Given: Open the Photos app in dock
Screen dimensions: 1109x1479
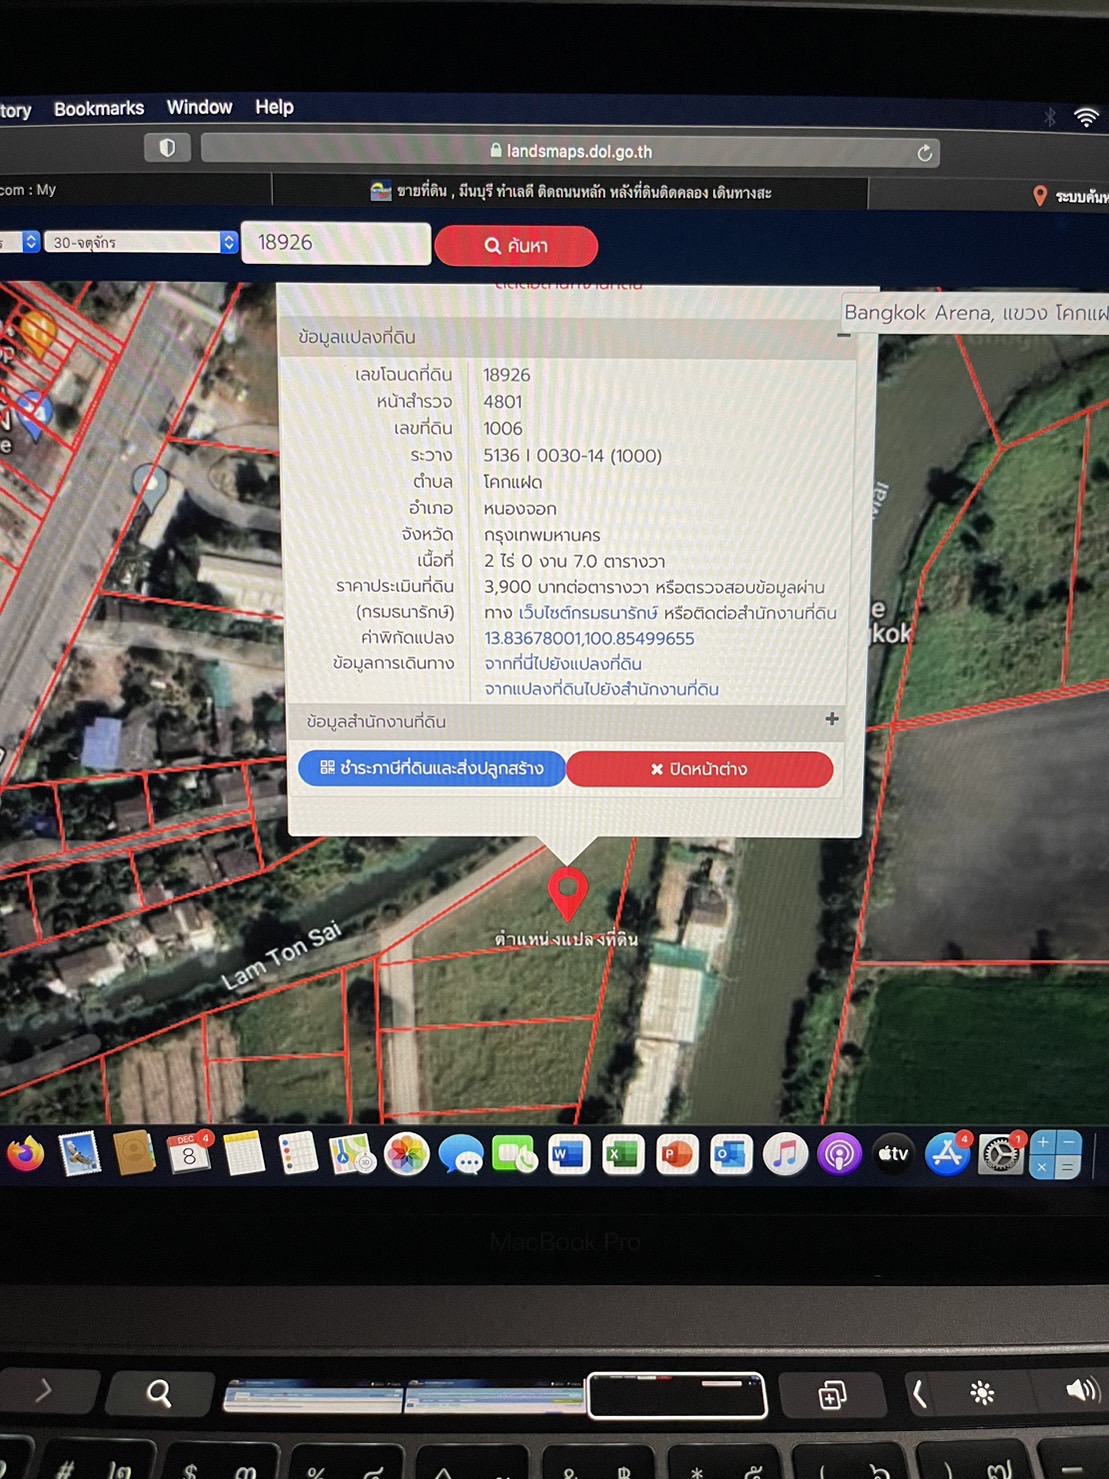Looking at the screenshot, I should point(406,1156).
